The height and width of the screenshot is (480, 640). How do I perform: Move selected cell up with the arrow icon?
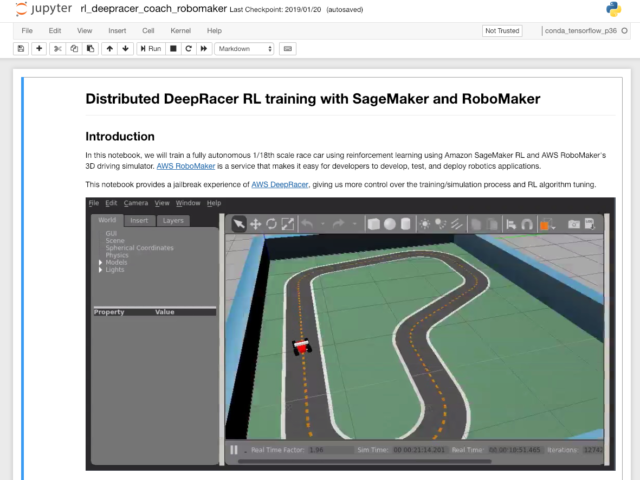click(x=109, y=49)
